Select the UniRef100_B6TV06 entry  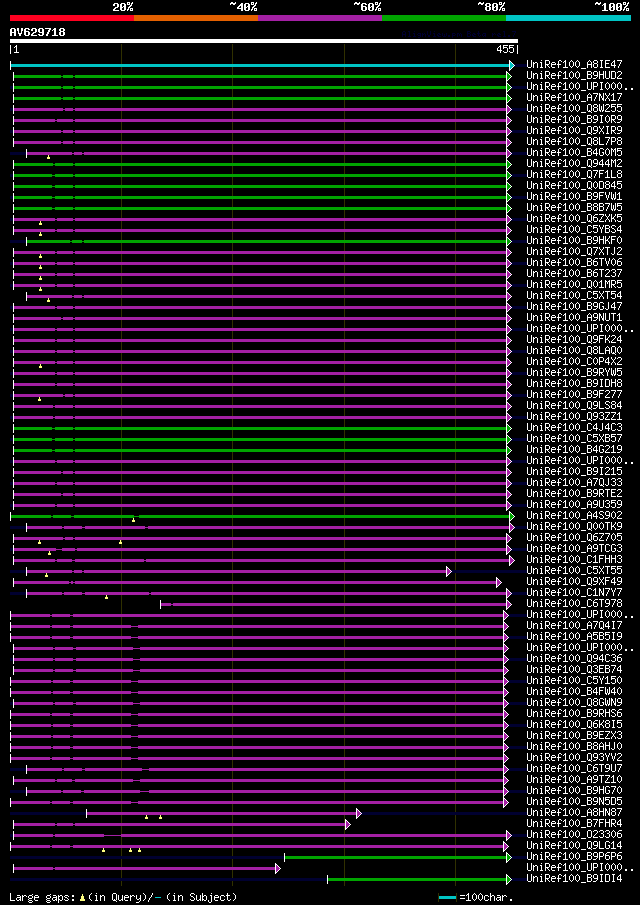point(574,263)
